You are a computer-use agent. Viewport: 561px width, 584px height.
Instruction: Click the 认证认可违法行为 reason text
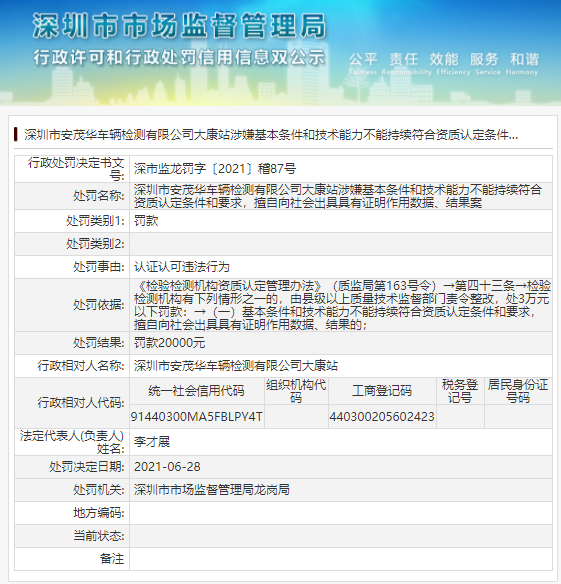(x=182, y=267)
